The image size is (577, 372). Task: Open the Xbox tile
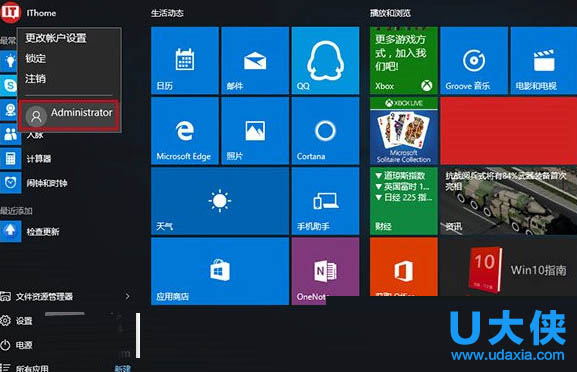click(404, 60)
